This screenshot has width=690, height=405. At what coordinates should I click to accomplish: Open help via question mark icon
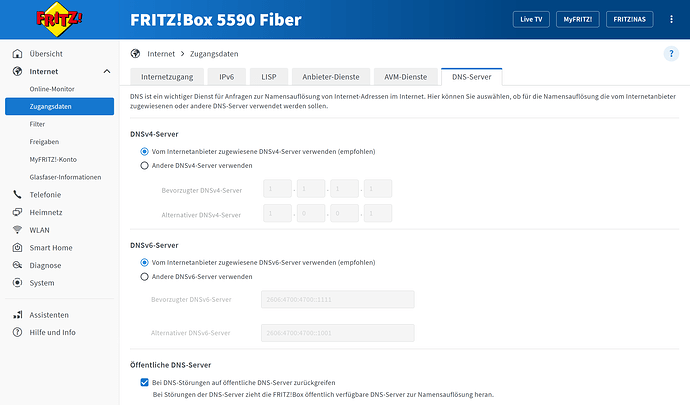pyautogui.click(x=671, y=54)
